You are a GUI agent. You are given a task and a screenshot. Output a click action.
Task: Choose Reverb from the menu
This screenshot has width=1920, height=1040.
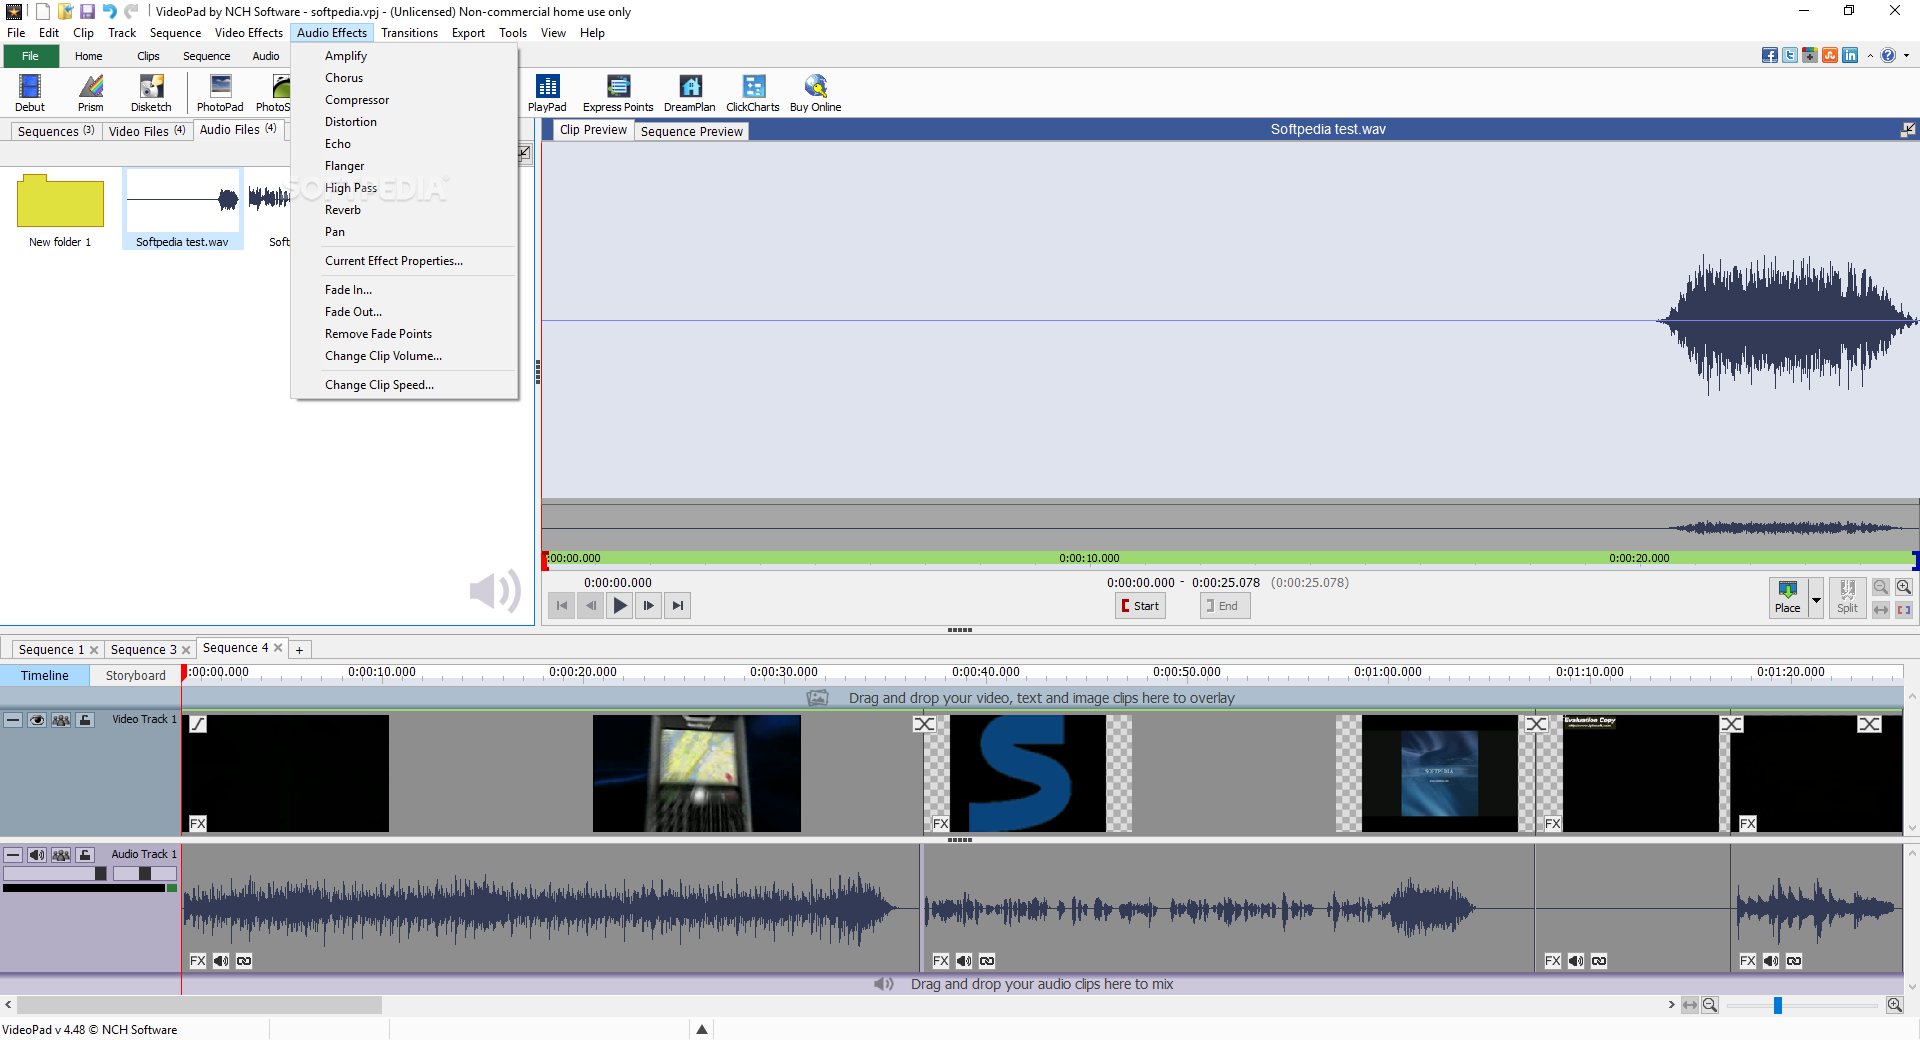343,210
